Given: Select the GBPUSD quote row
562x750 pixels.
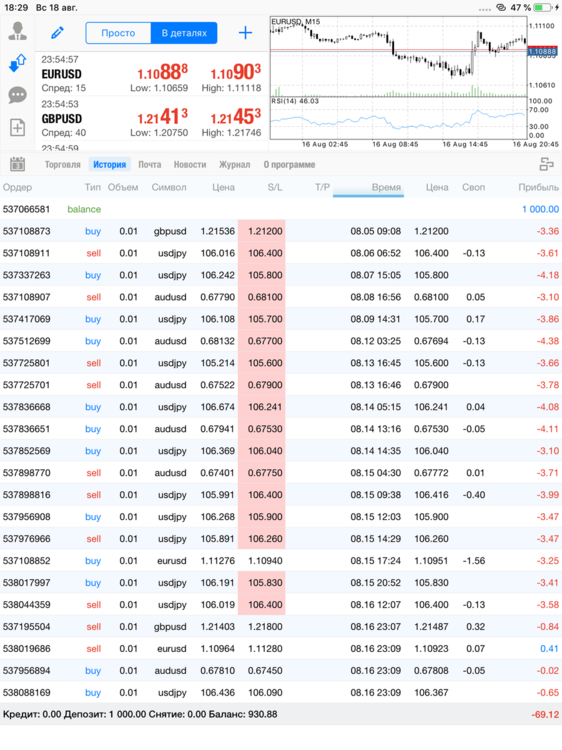Looking at the screenshot, I should pyautogui.click(x=152, y=118).
